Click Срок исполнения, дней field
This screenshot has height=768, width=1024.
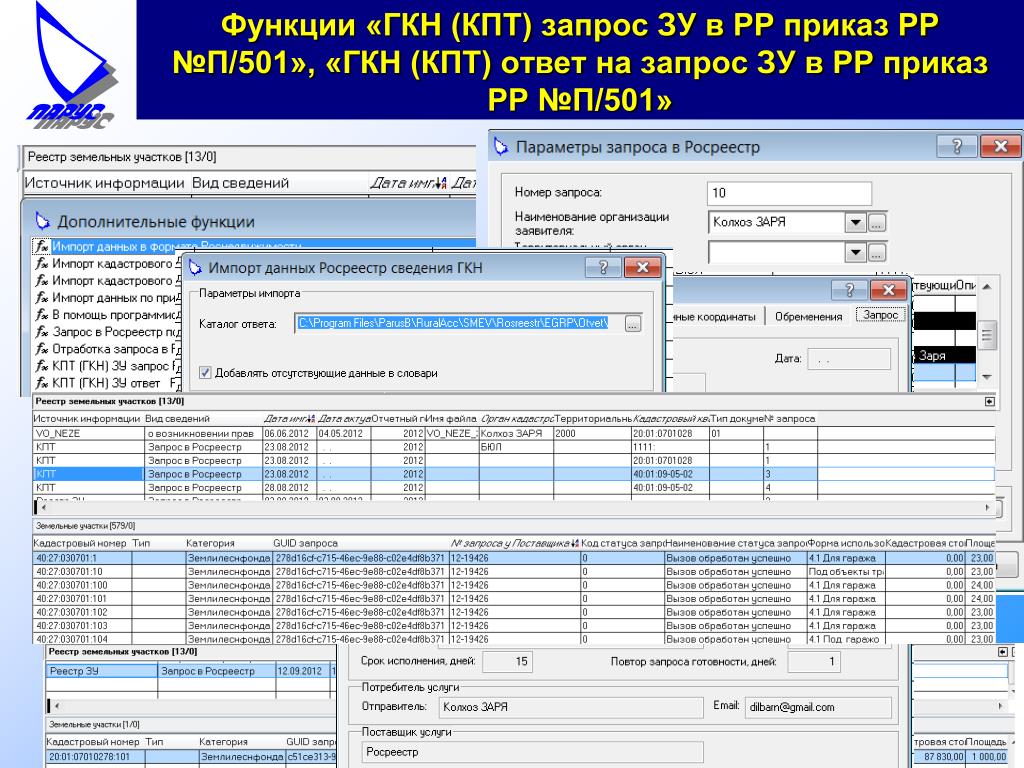click(507, 662)
